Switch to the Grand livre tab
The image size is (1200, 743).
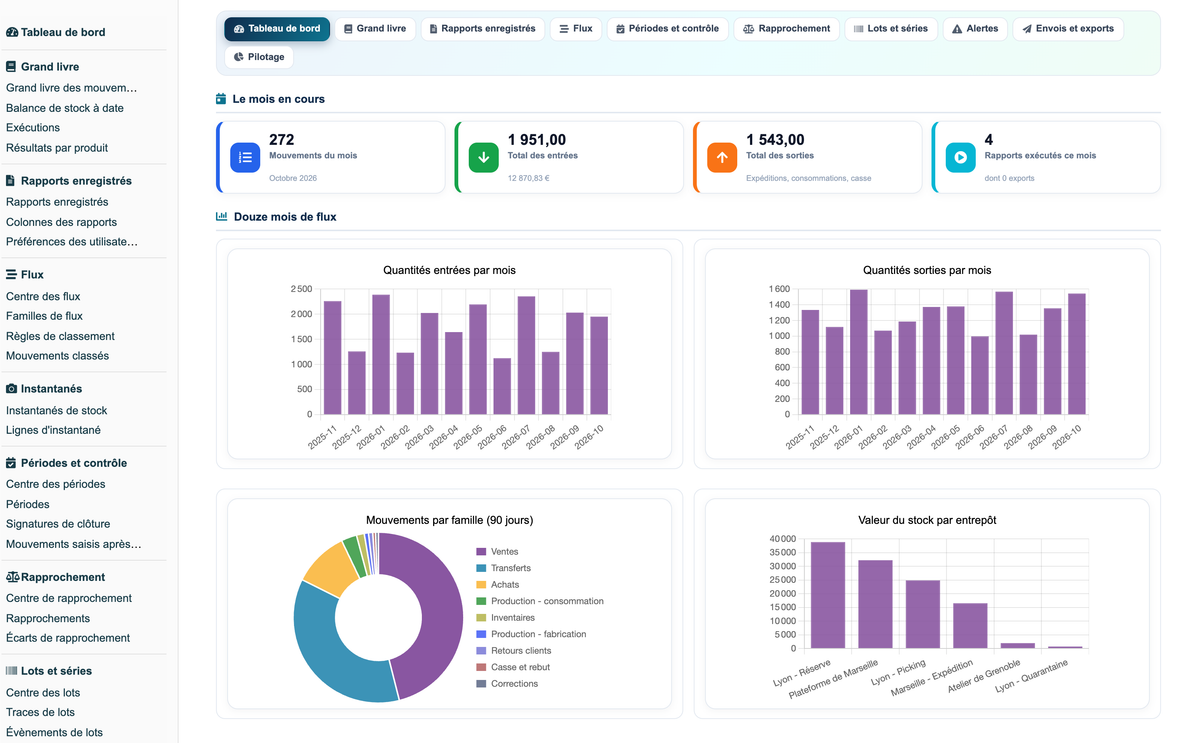coord(375,29)
